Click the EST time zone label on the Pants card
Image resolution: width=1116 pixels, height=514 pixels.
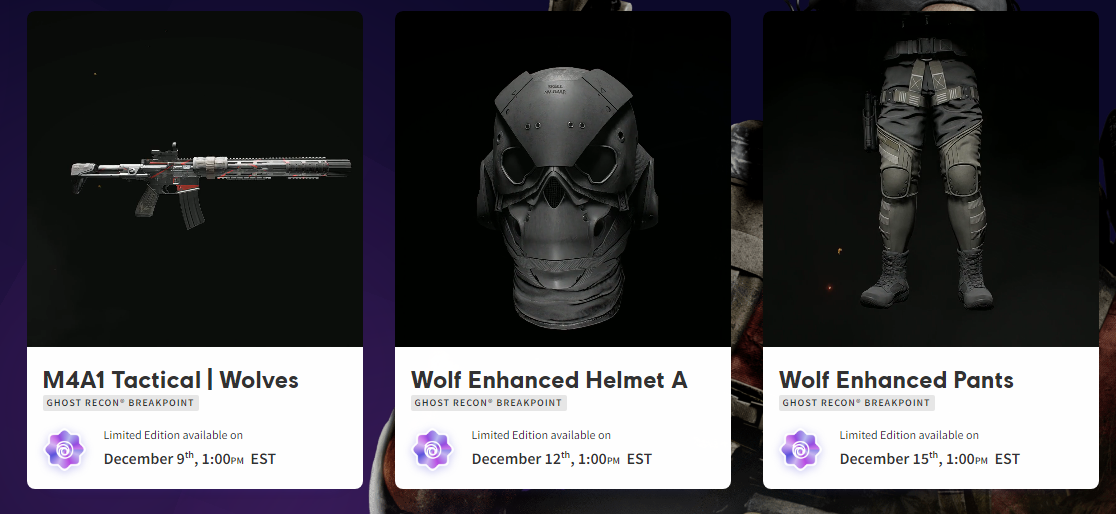tap(1007, 460)
